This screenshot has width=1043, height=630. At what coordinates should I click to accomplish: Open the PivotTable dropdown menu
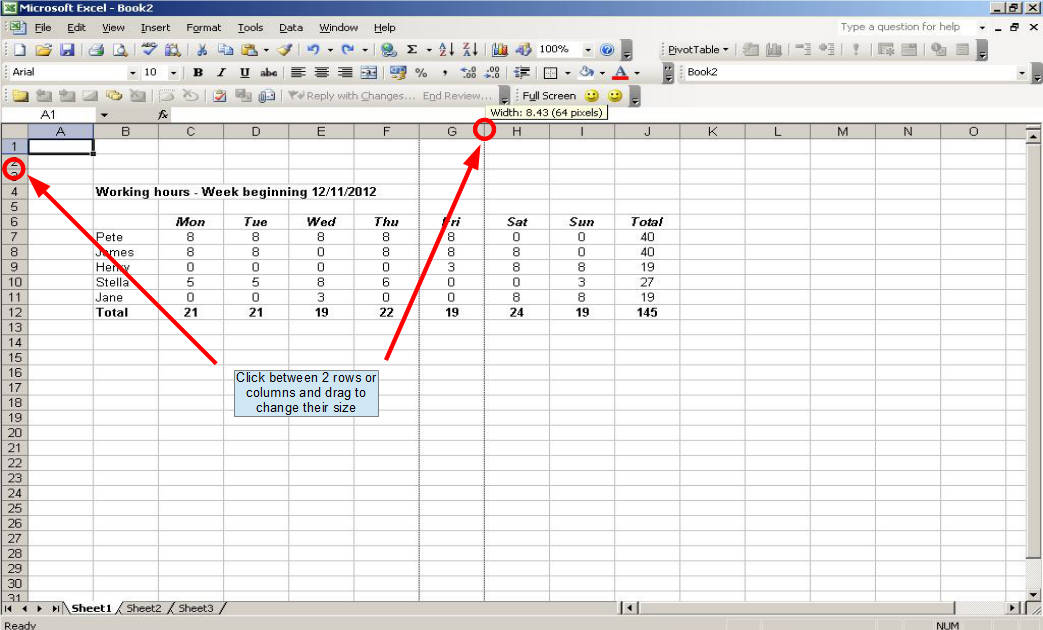pyautogui.click(x=698, y=49)
